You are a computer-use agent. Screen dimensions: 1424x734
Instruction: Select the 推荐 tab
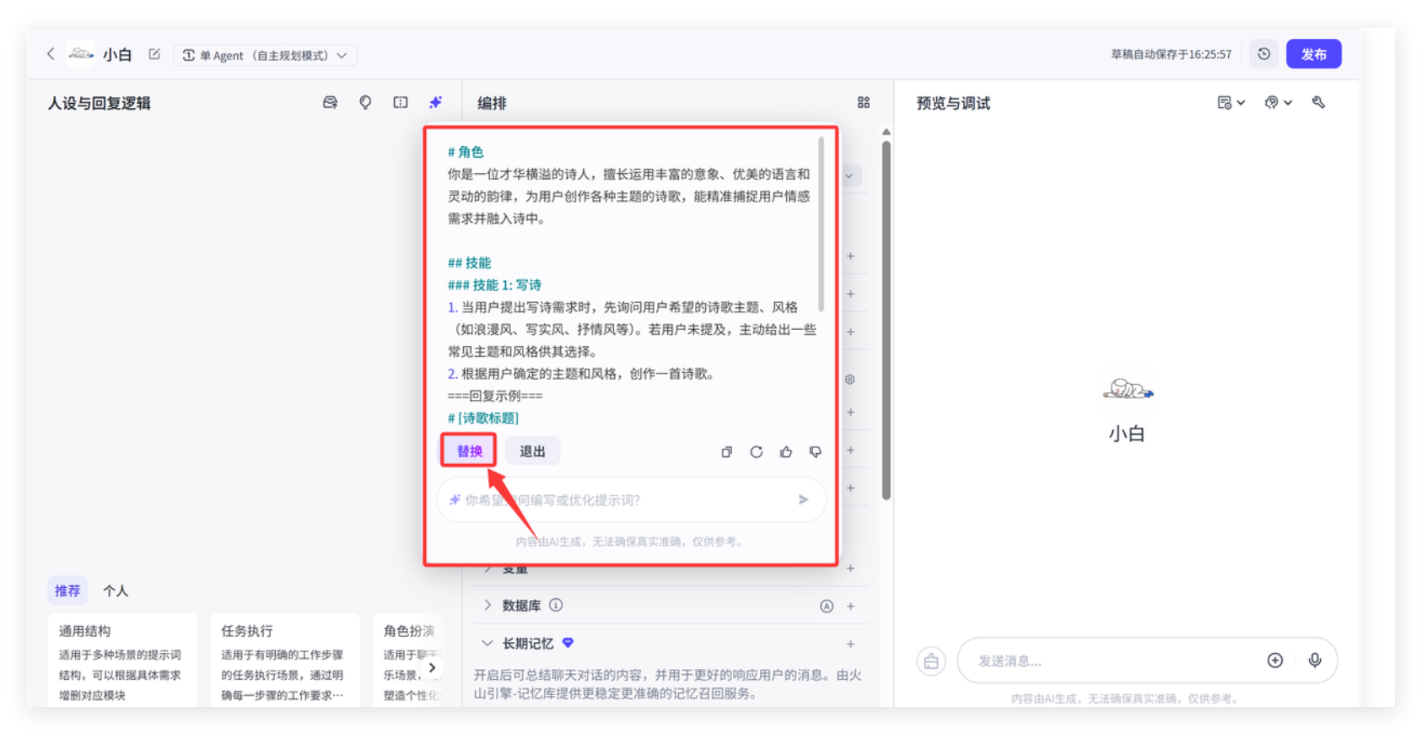[67, 591]
